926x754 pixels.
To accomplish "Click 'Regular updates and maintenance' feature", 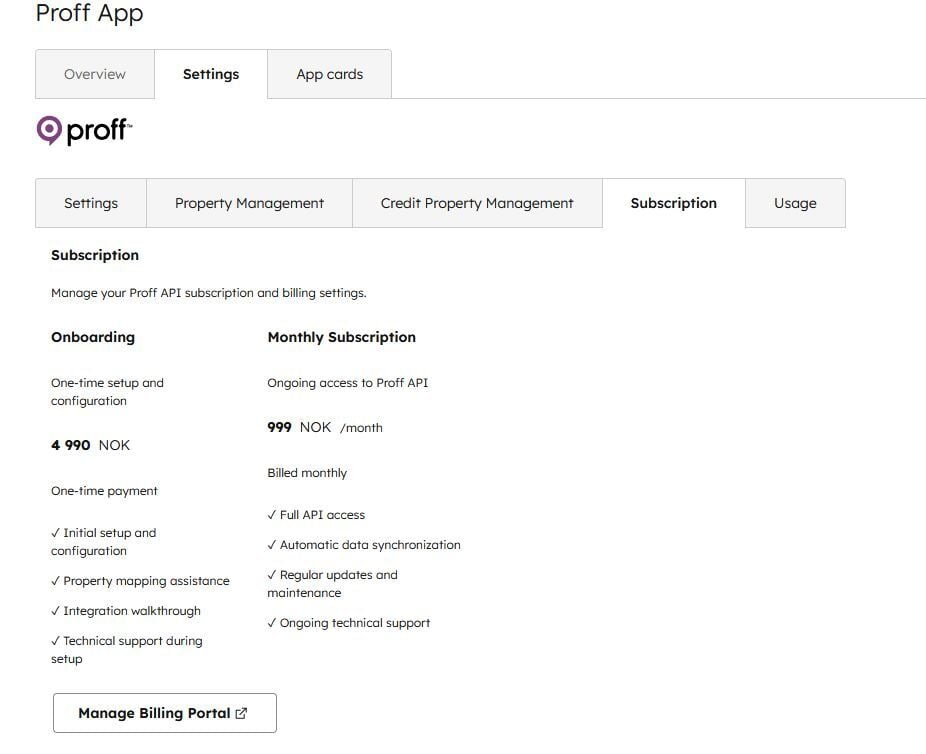I will tap(332, 583).
